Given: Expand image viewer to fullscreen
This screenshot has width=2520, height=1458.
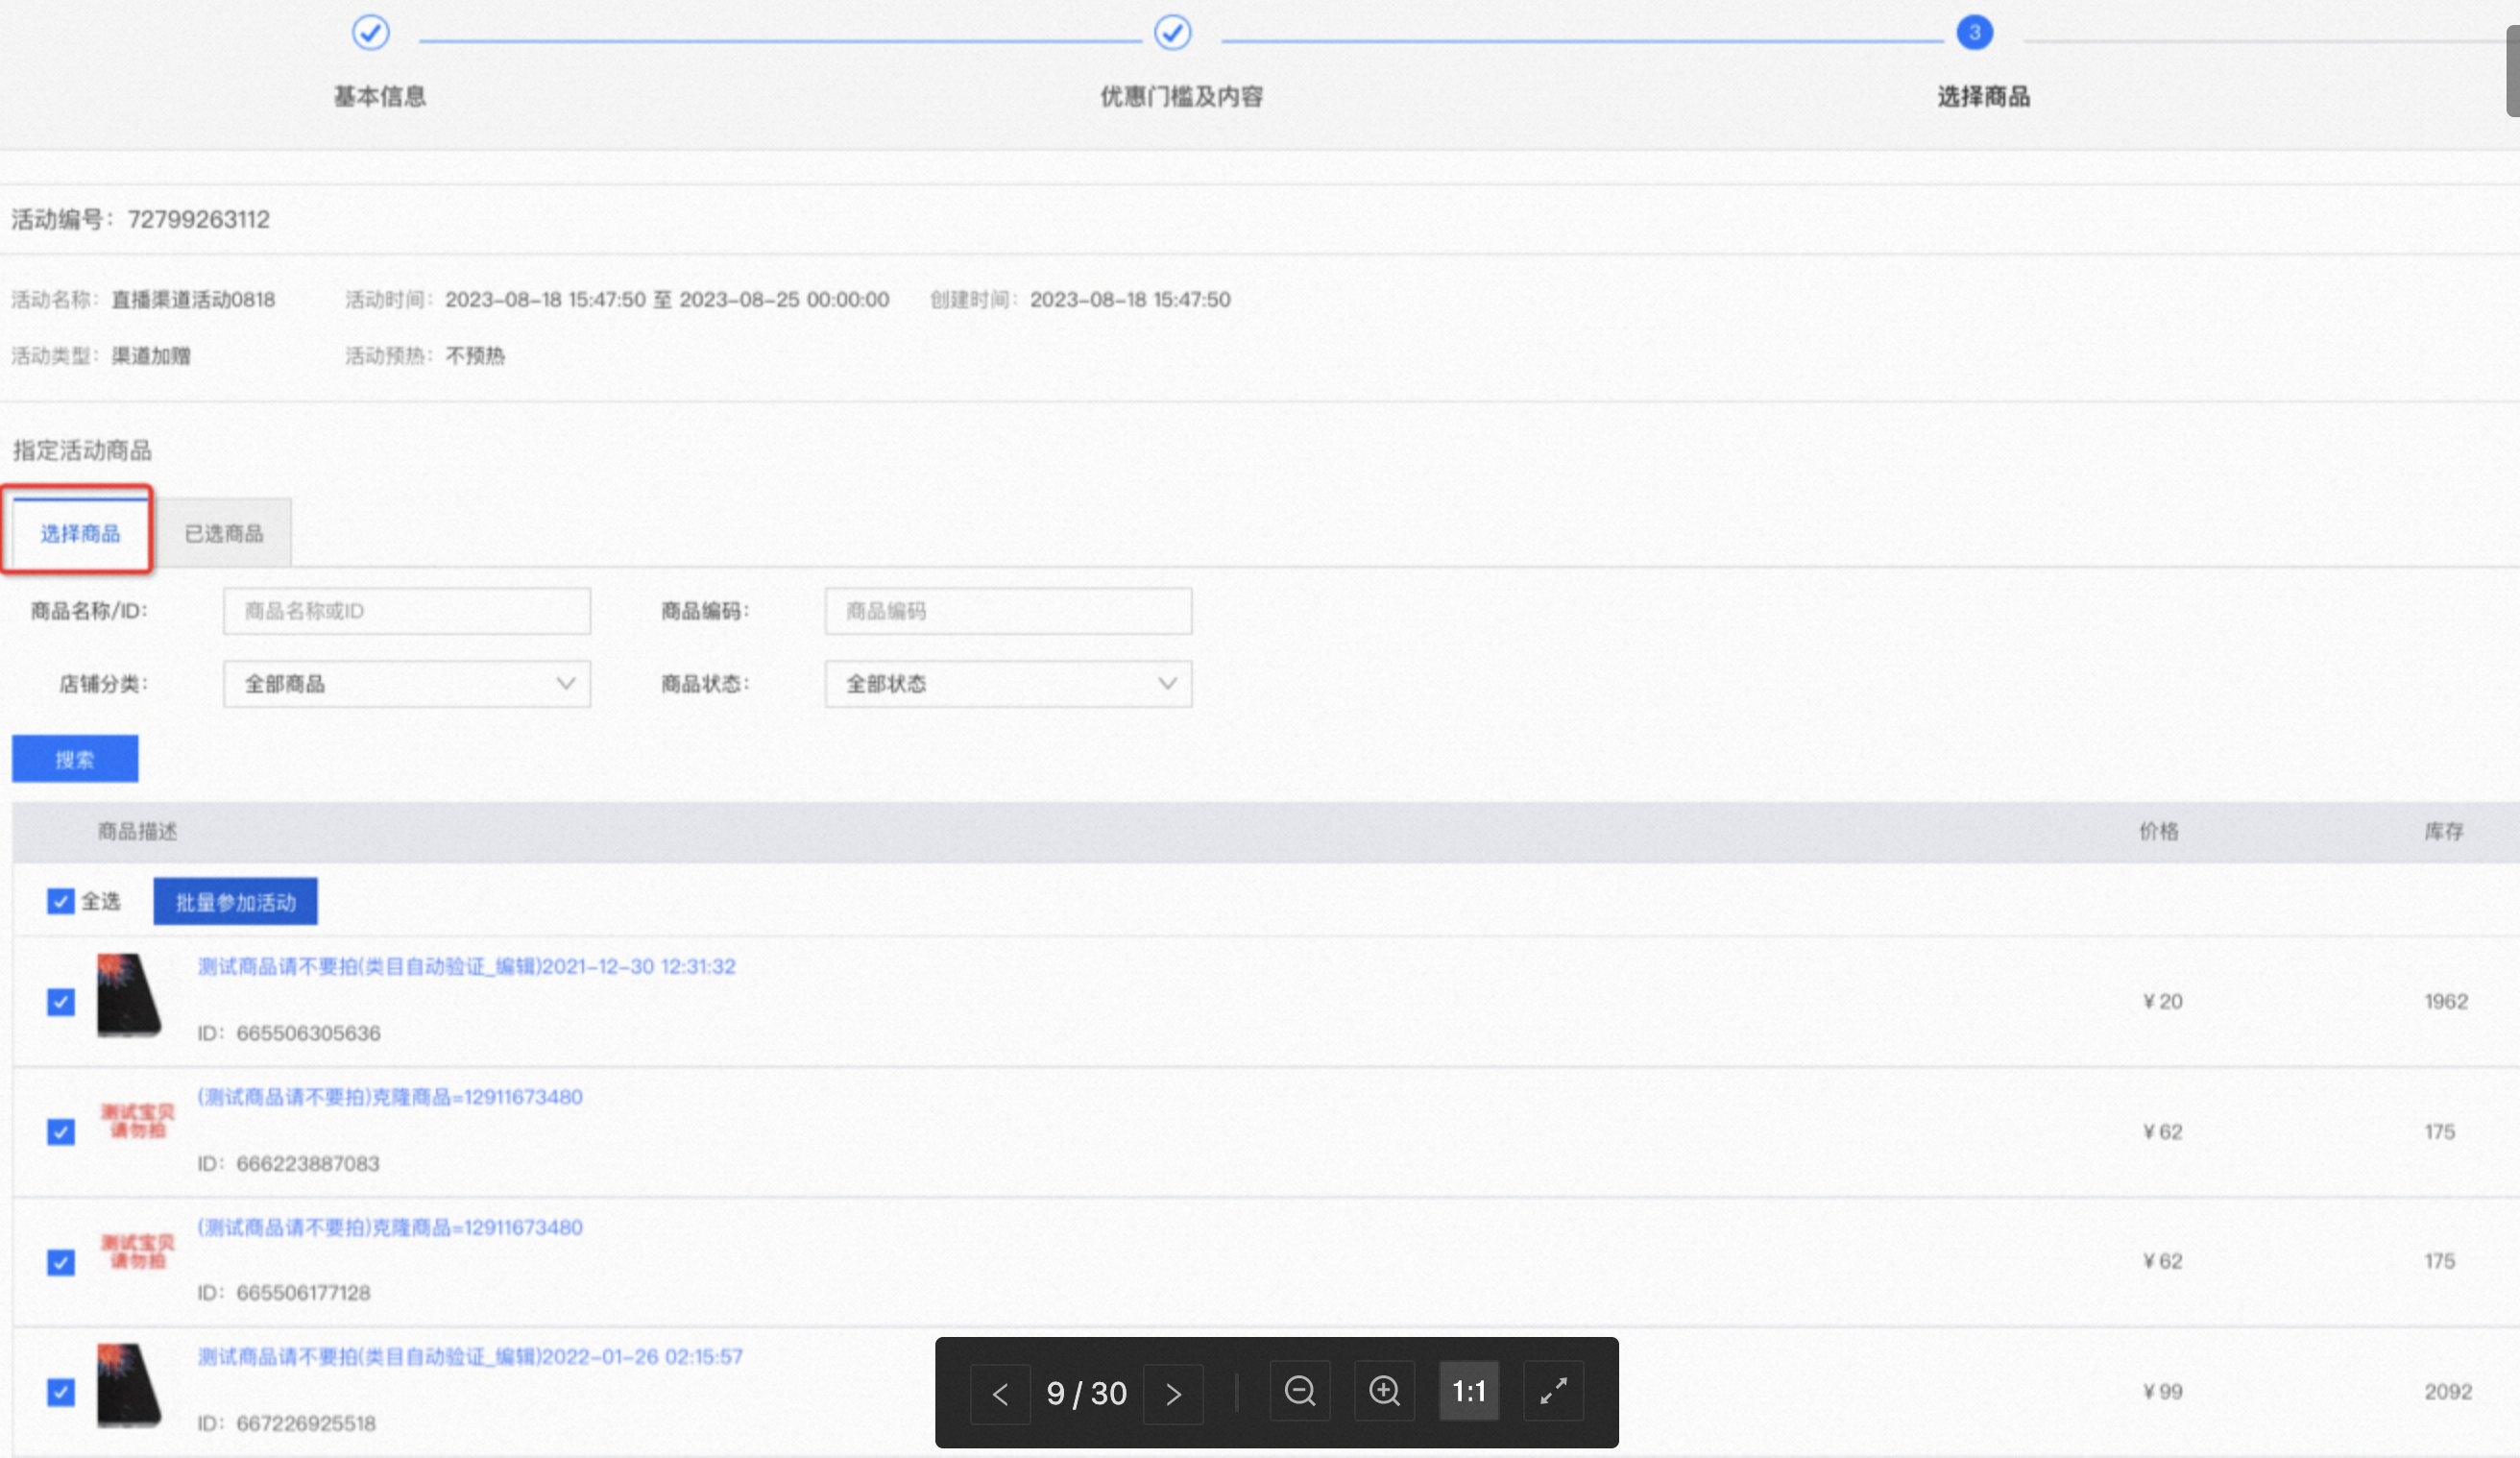Looking at the screenshot, I should [1553, 1391].
